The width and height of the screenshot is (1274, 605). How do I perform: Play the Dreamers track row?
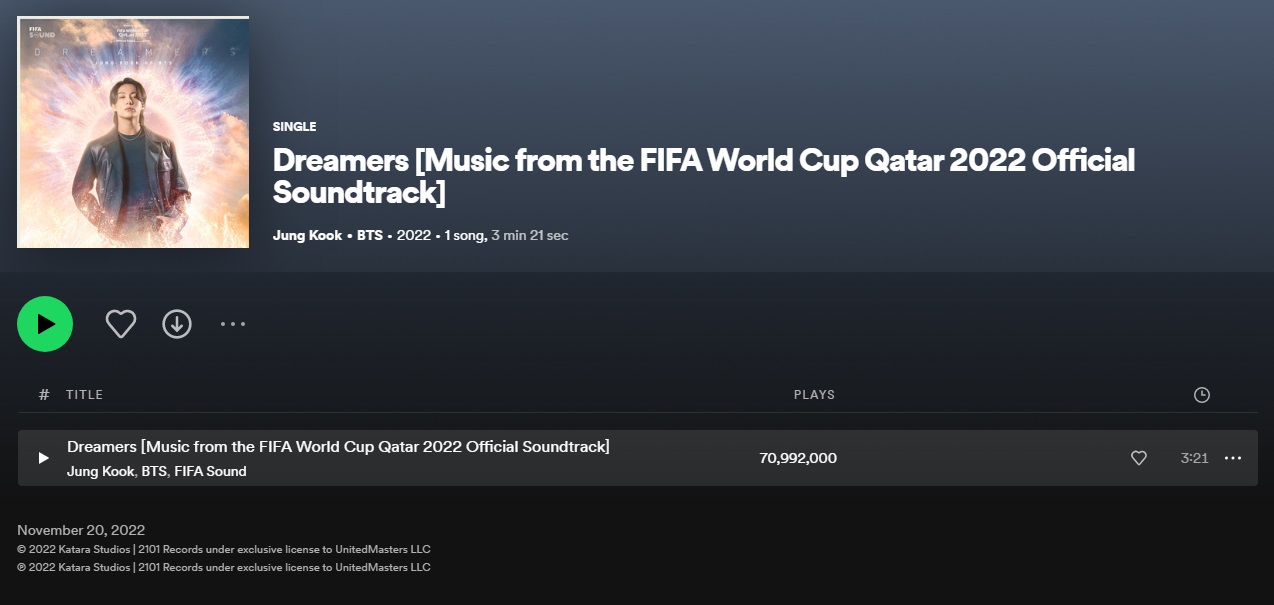(x=43, y=458)
